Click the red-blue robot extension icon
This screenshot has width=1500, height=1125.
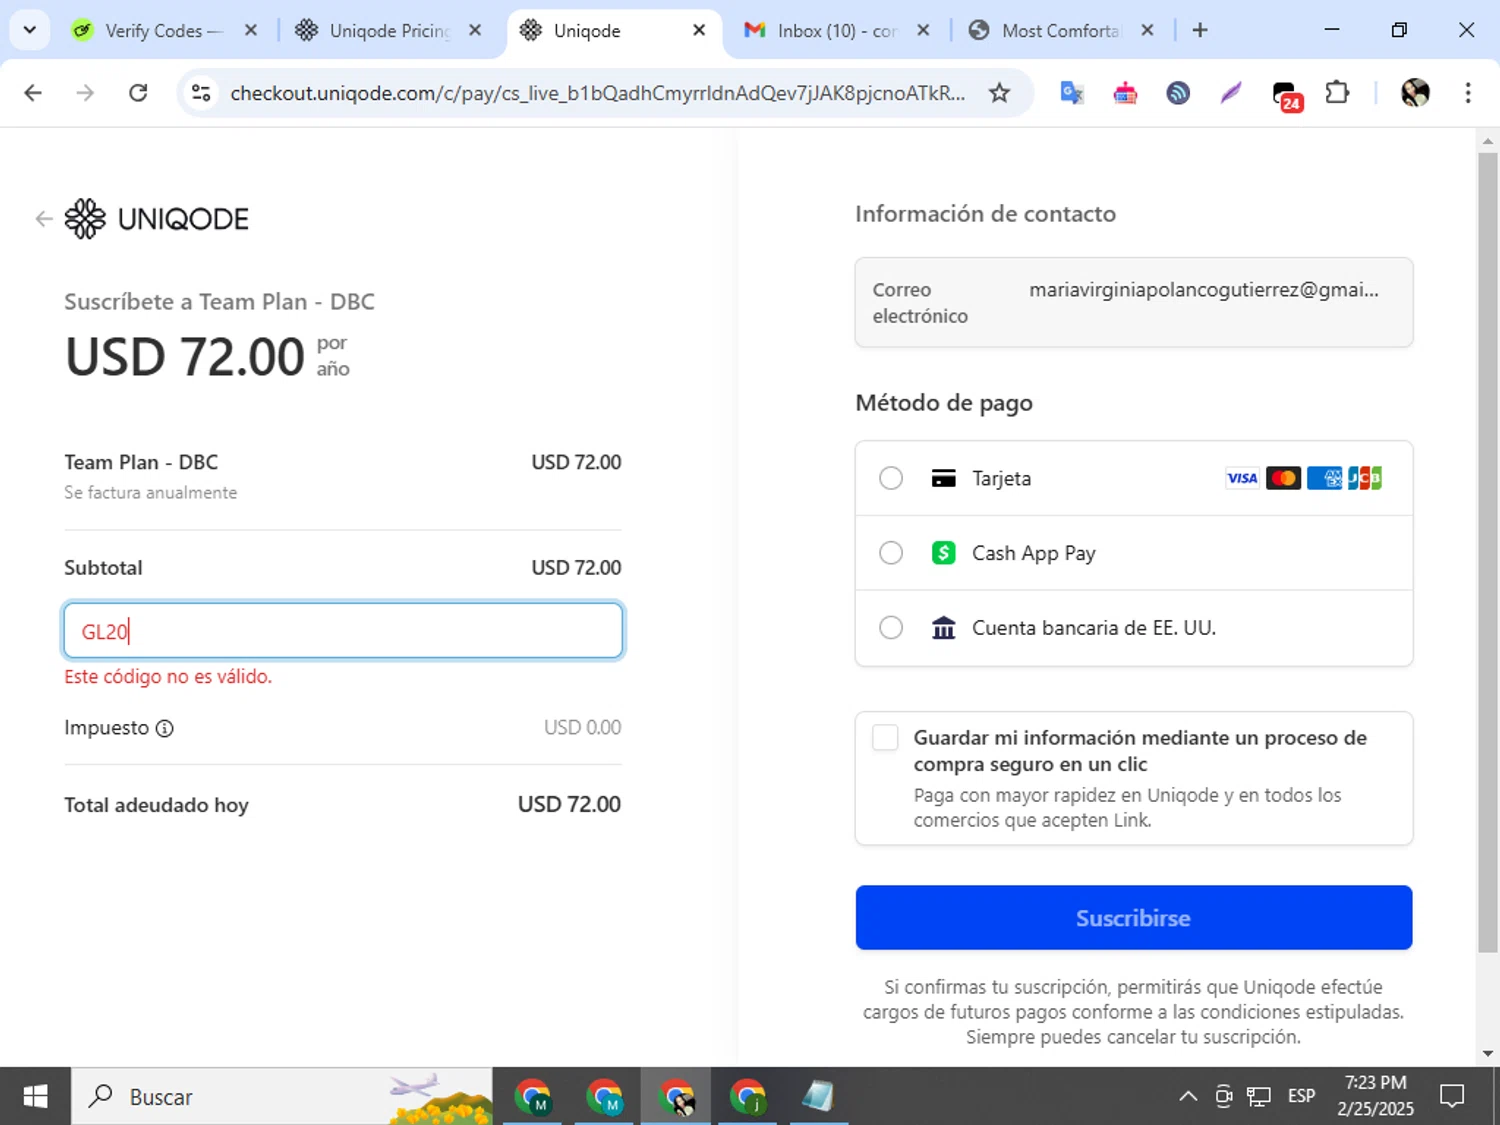tap(1125, 93)
